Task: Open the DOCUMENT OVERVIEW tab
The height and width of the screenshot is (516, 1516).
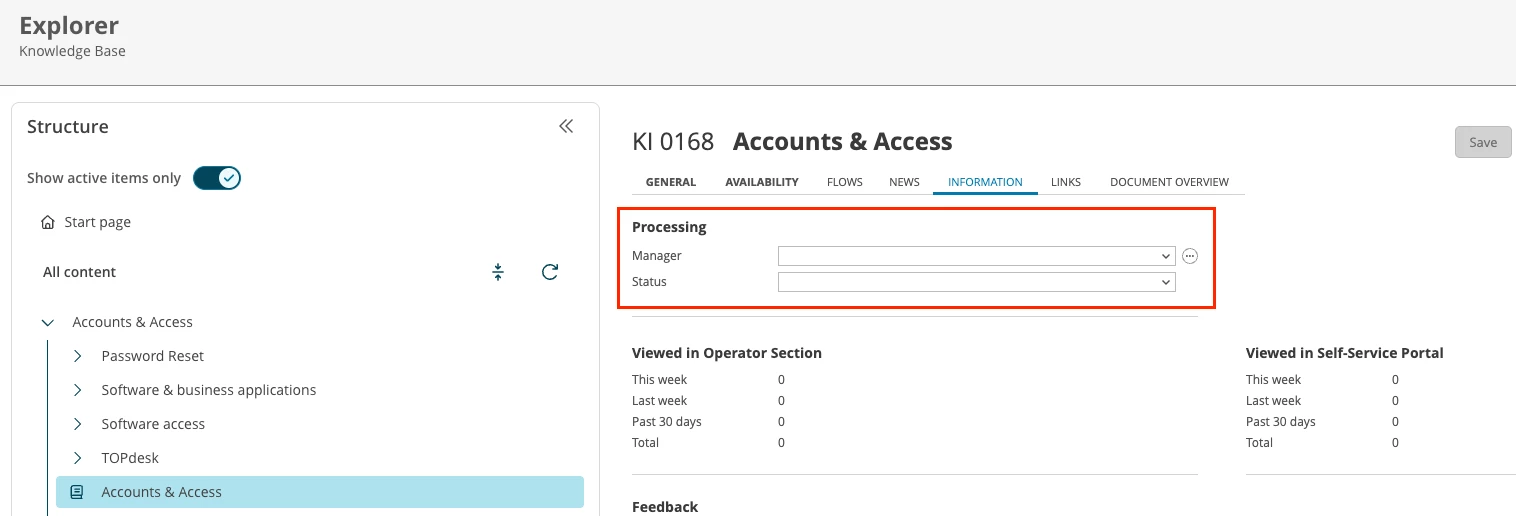Action: coord(1169,182)
